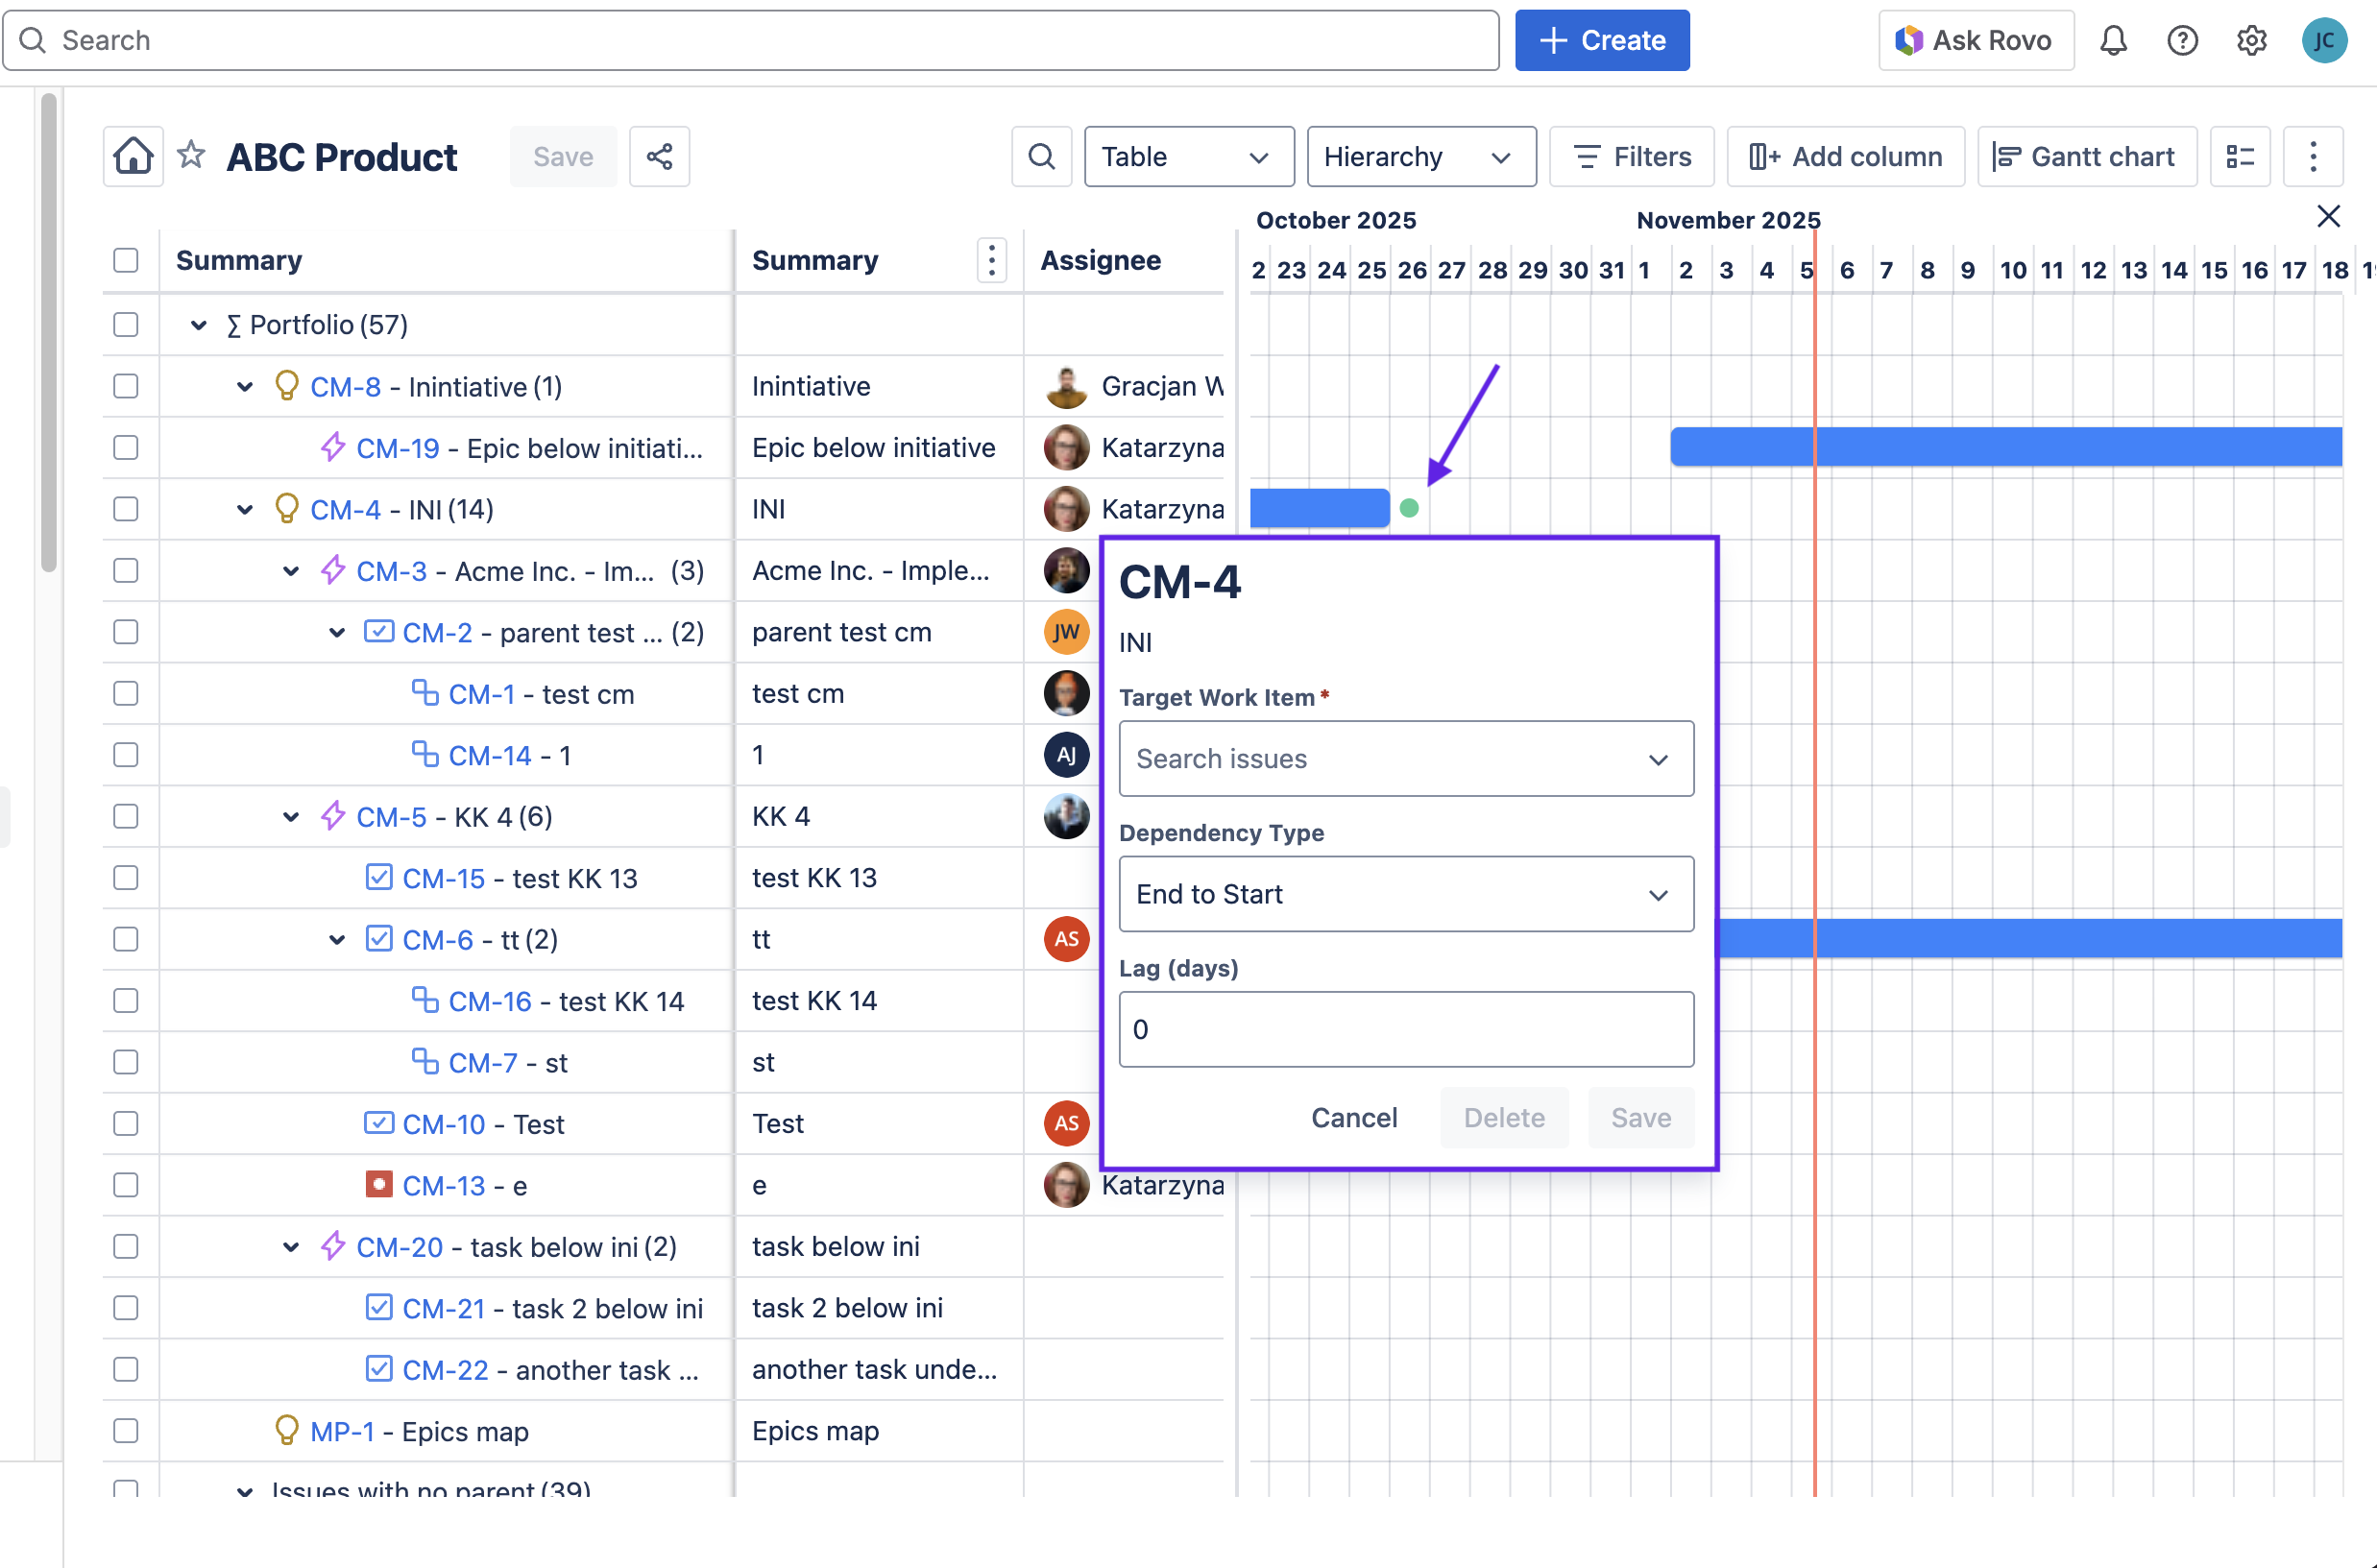Star ABC Product as a favorite

click(x=190, y=156)
